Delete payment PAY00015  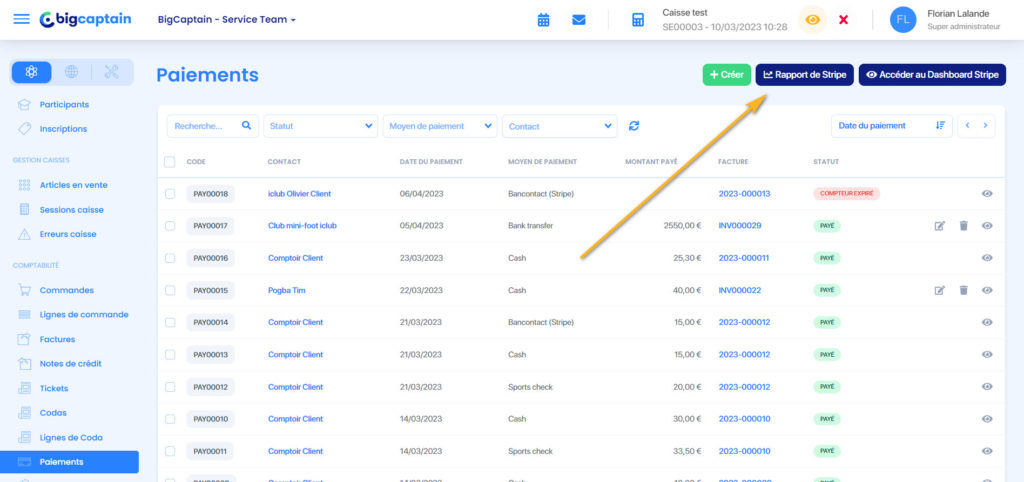pos(963,290)
